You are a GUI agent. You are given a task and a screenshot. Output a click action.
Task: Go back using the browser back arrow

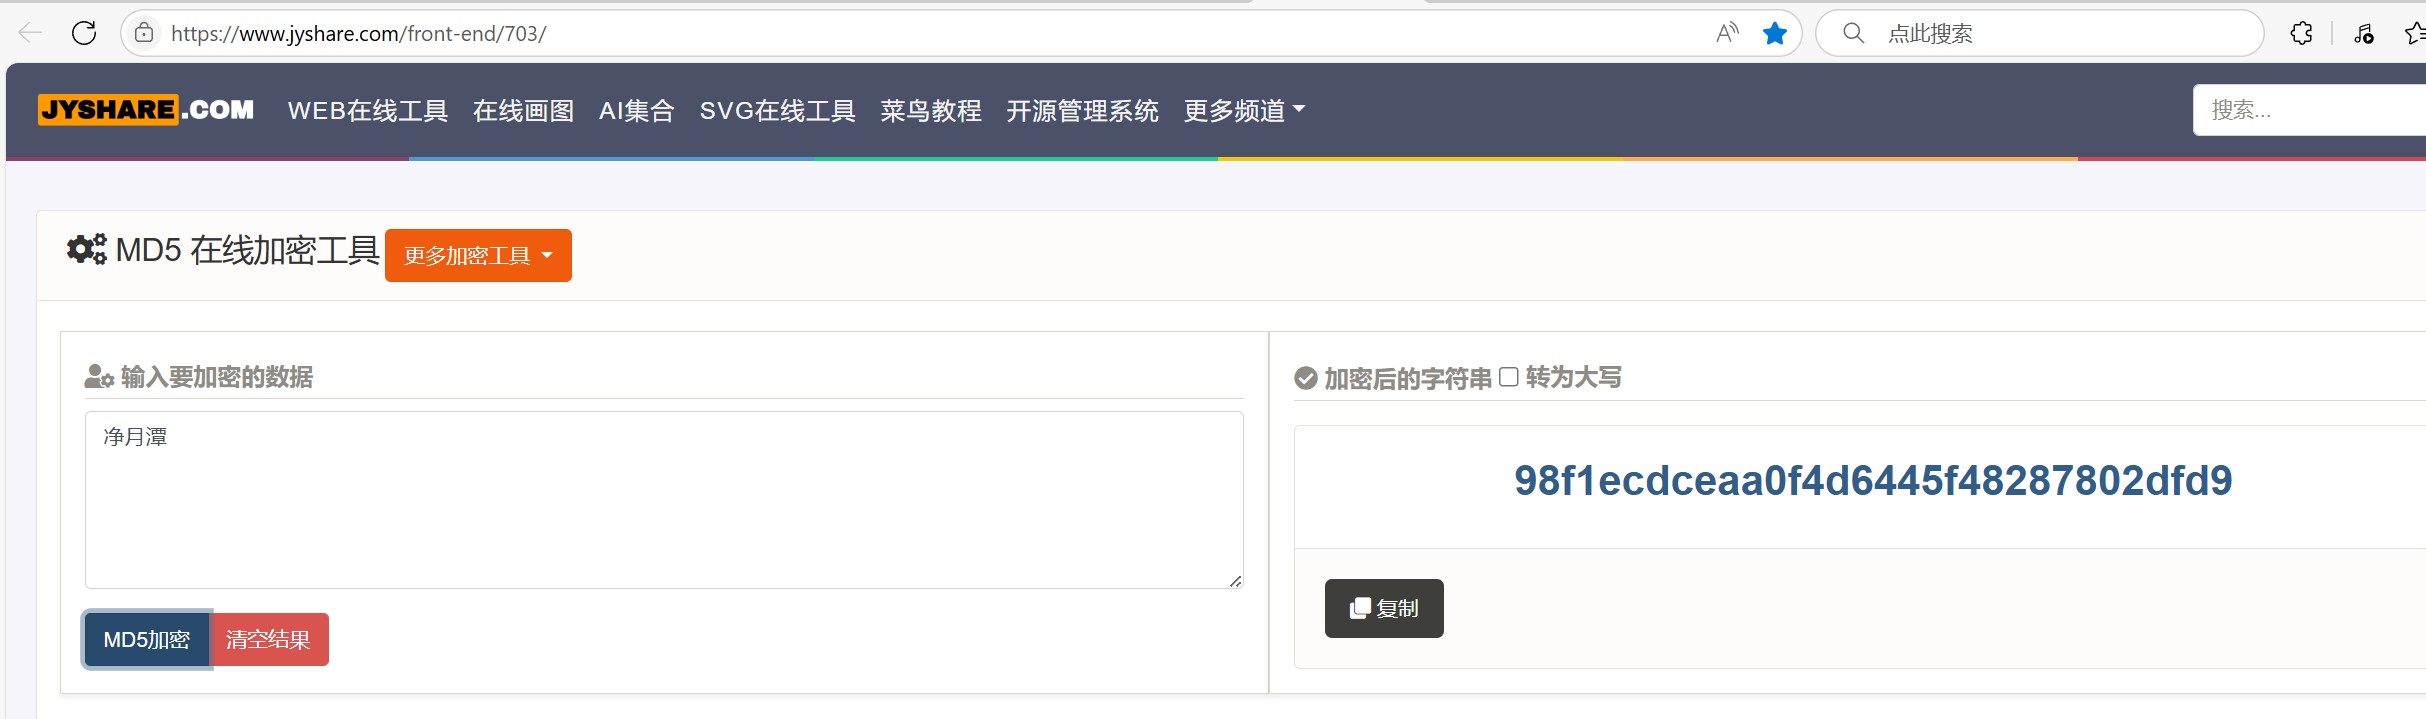point(30,33)
